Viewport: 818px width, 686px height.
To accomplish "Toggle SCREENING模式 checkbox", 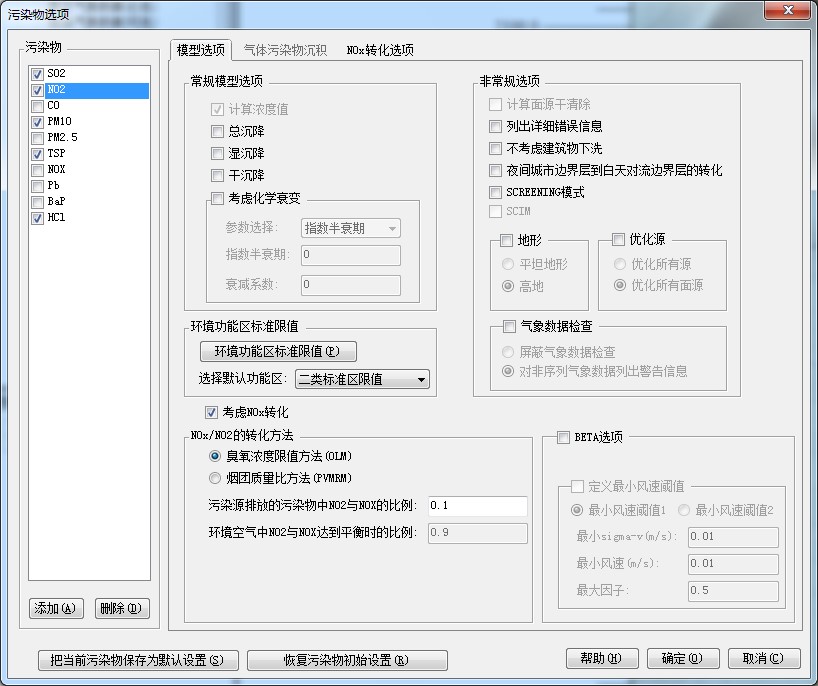I will click(496, 192).
